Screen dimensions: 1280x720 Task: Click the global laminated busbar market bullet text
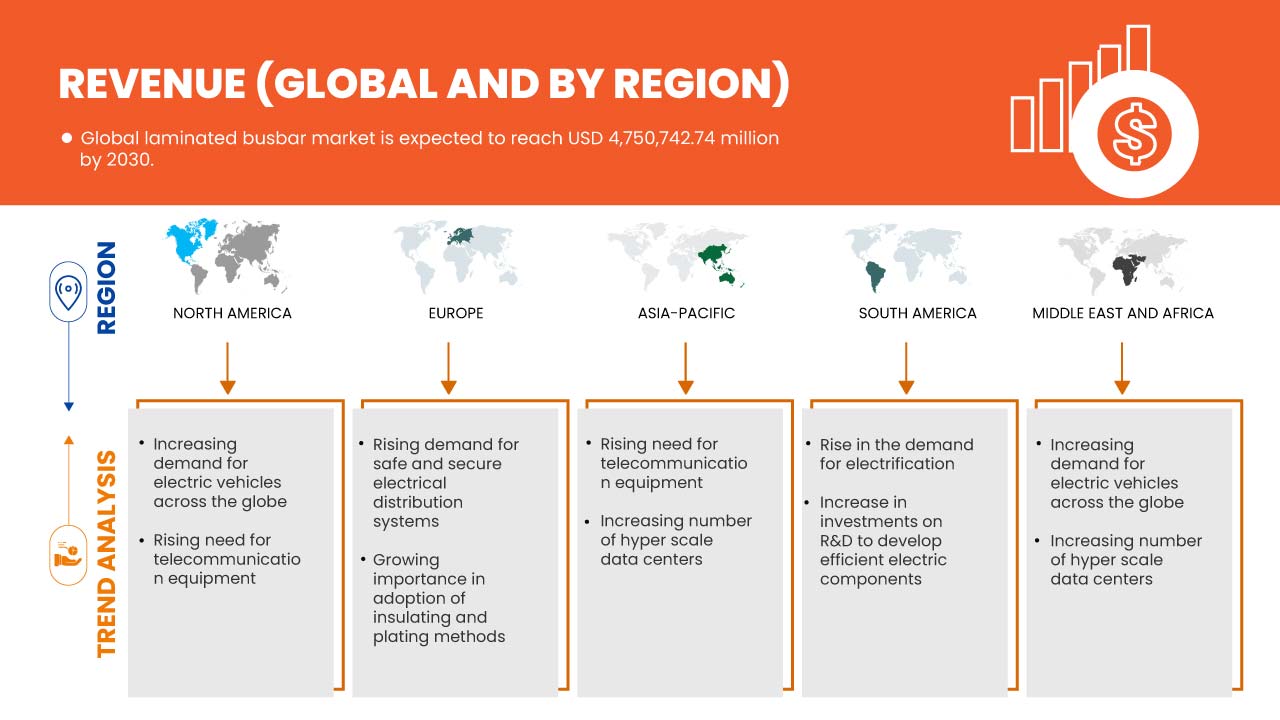point(428,149)
